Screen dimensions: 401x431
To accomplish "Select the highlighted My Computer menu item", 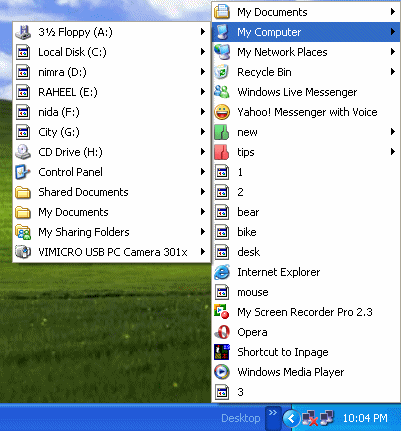I will (x=306, y=32).
